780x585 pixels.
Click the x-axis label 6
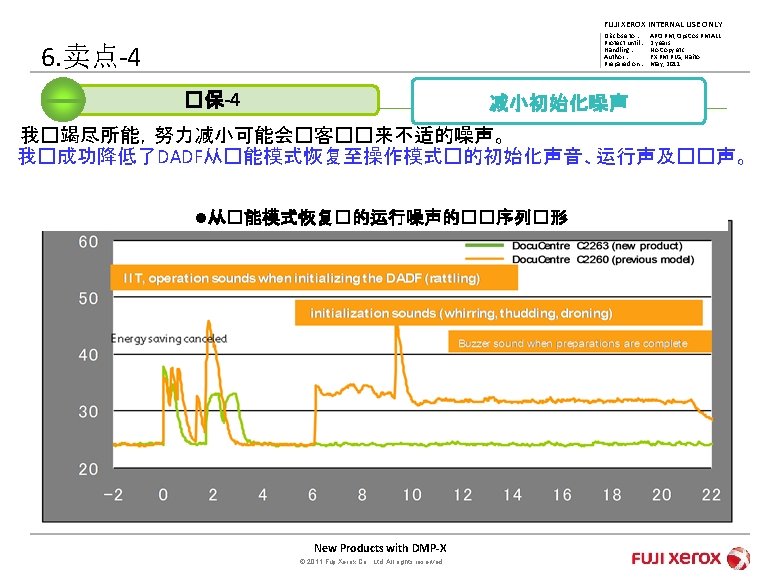coord(312,495)
